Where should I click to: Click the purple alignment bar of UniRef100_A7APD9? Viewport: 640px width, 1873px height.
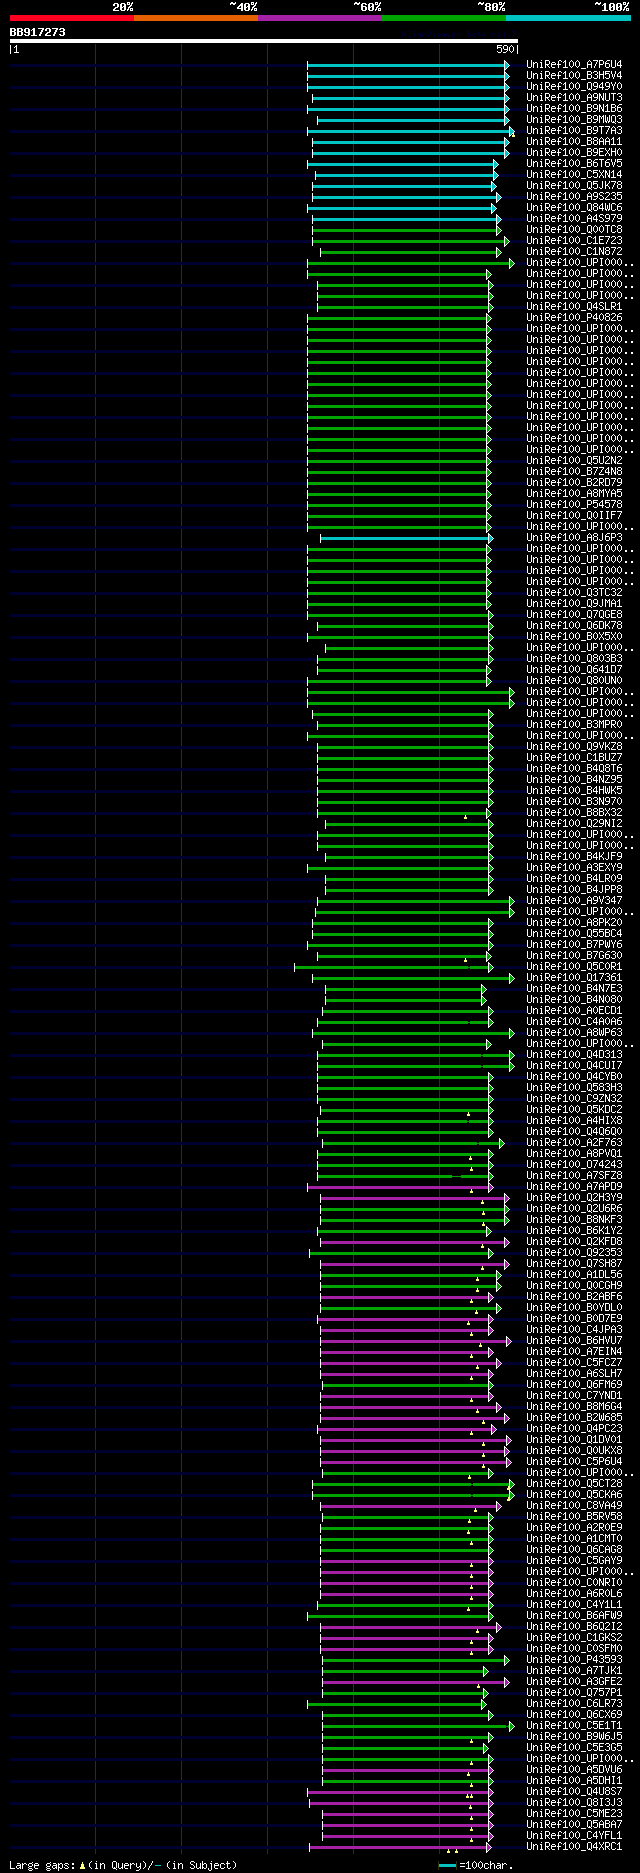pyautogui.click(x=399, y=1187)
